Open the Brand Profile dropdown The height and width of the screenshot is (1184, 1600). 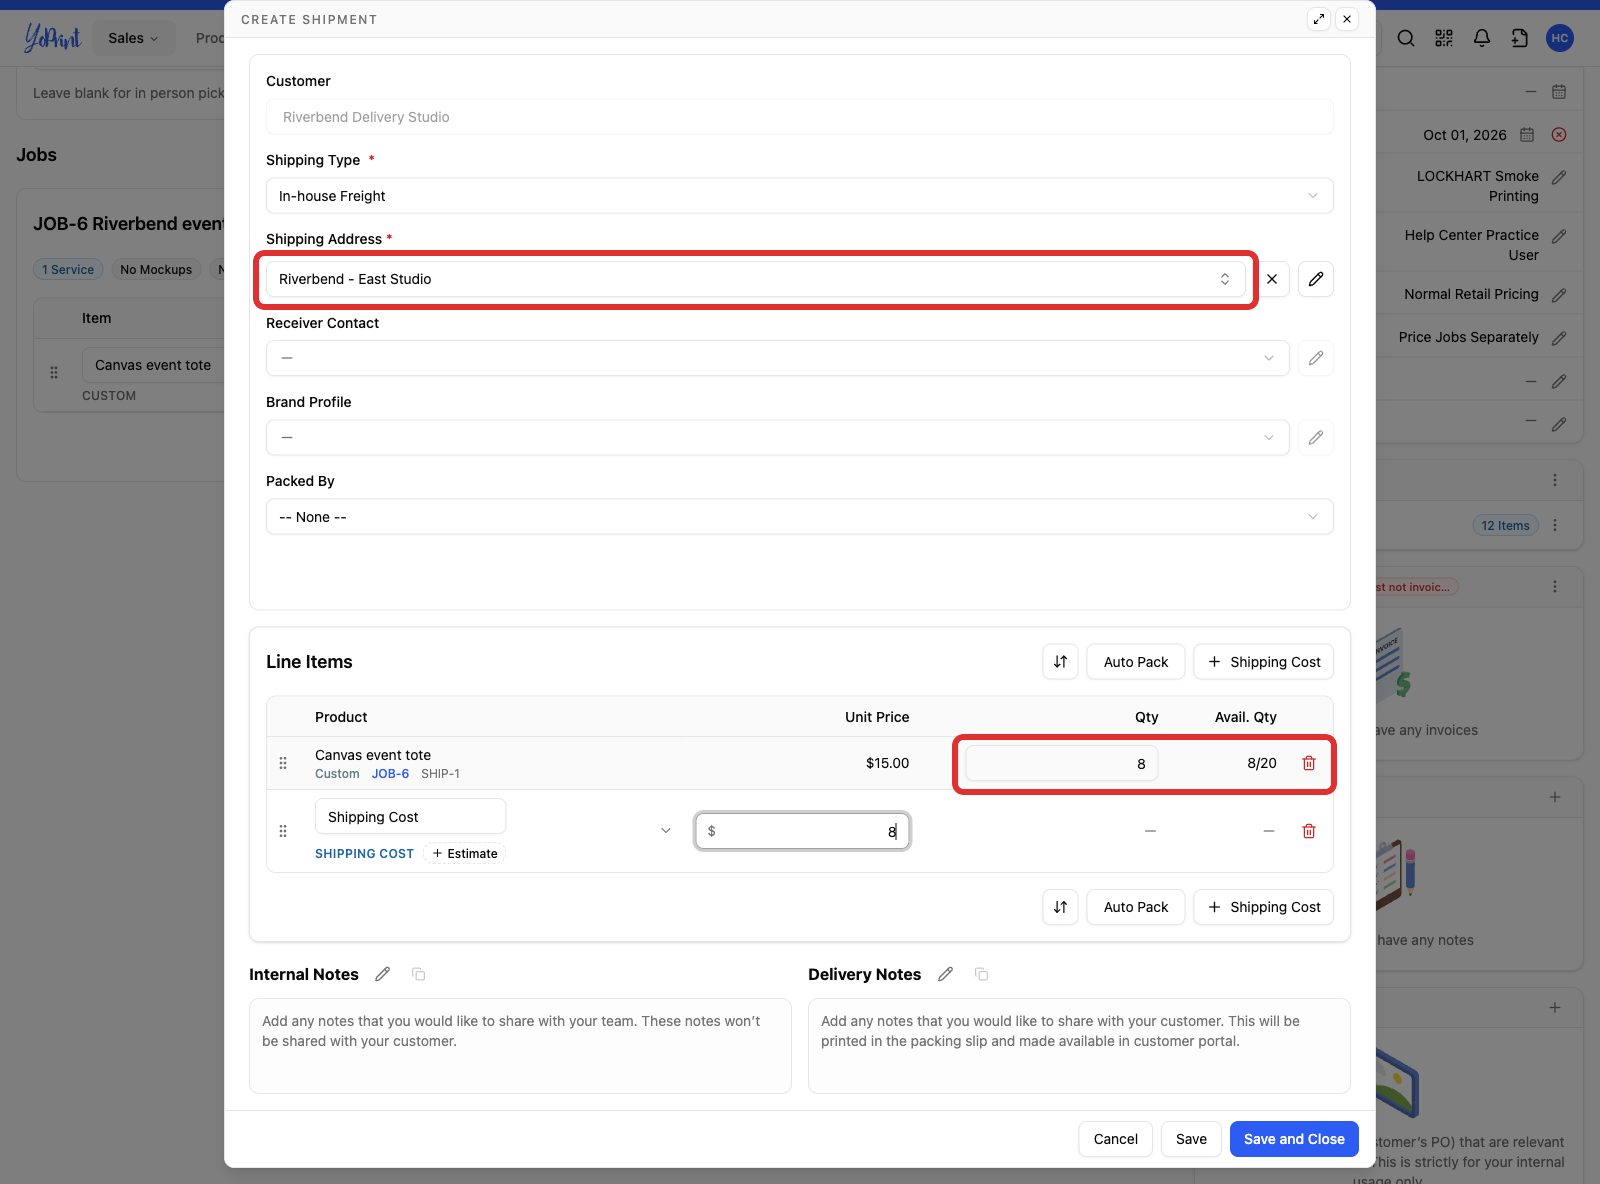[778, 437]
